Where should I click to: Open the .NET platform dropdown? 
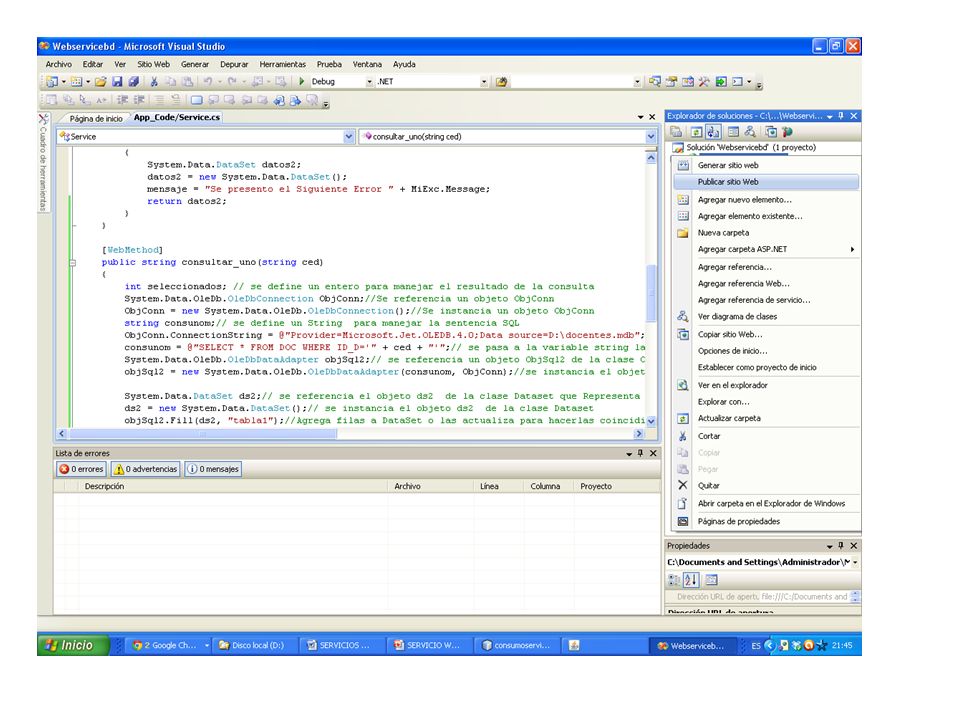point(484,81)
